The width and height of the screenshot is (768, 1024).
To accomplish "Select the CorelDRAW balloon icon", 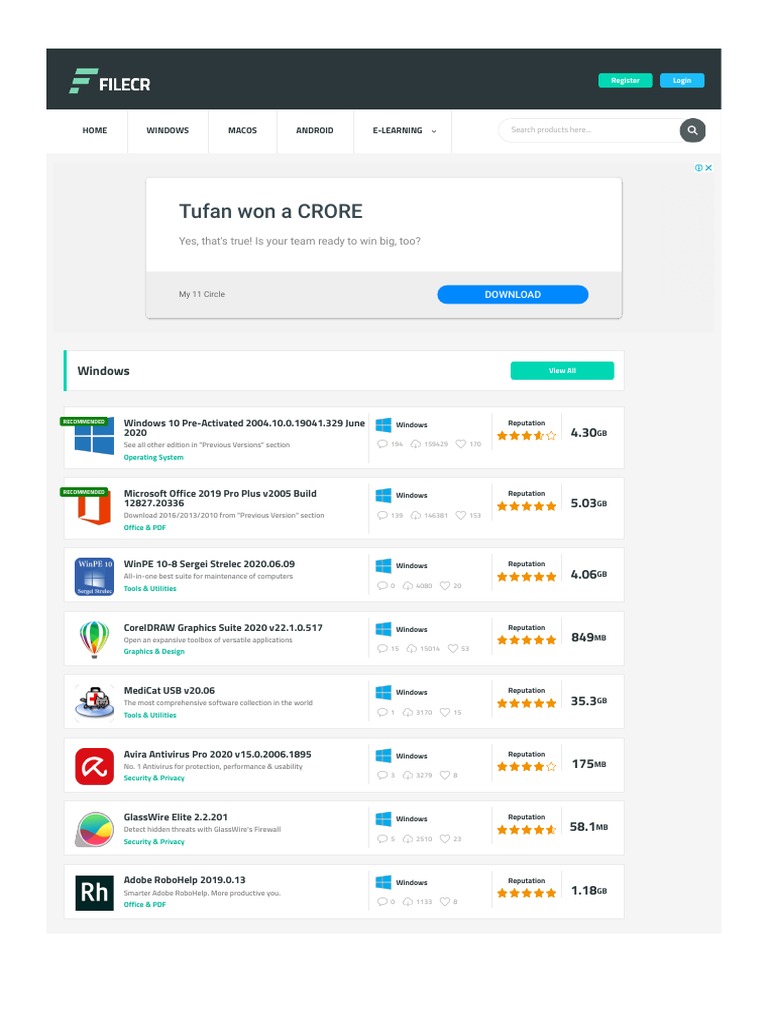I will [x=94, y=639].
